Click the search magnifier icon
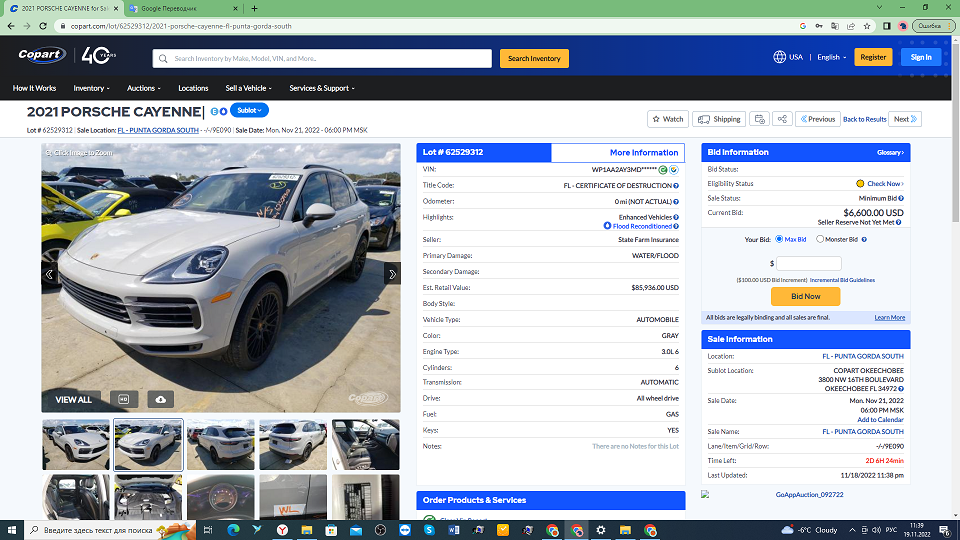The image size is (960, 540). [163, 59]
